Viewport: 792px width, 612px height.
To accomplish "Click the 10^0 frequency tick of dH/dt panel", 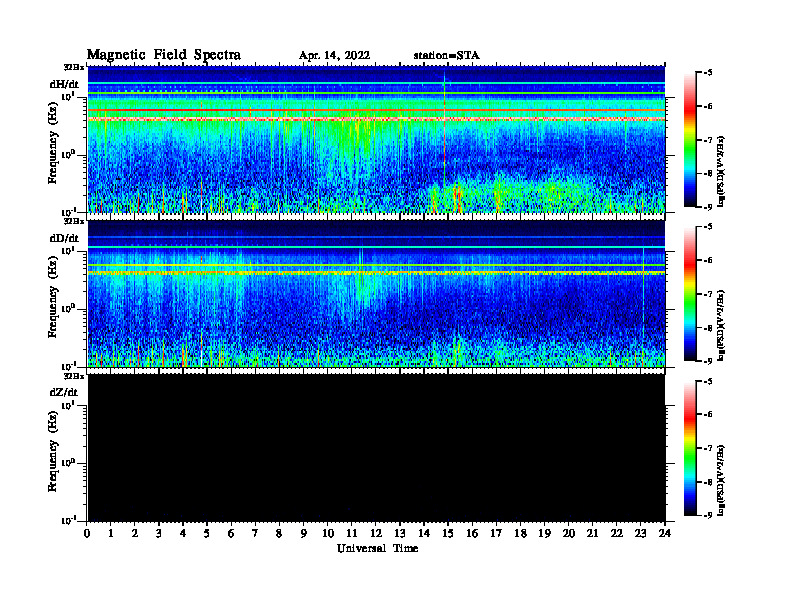I will tap(68, 155).
